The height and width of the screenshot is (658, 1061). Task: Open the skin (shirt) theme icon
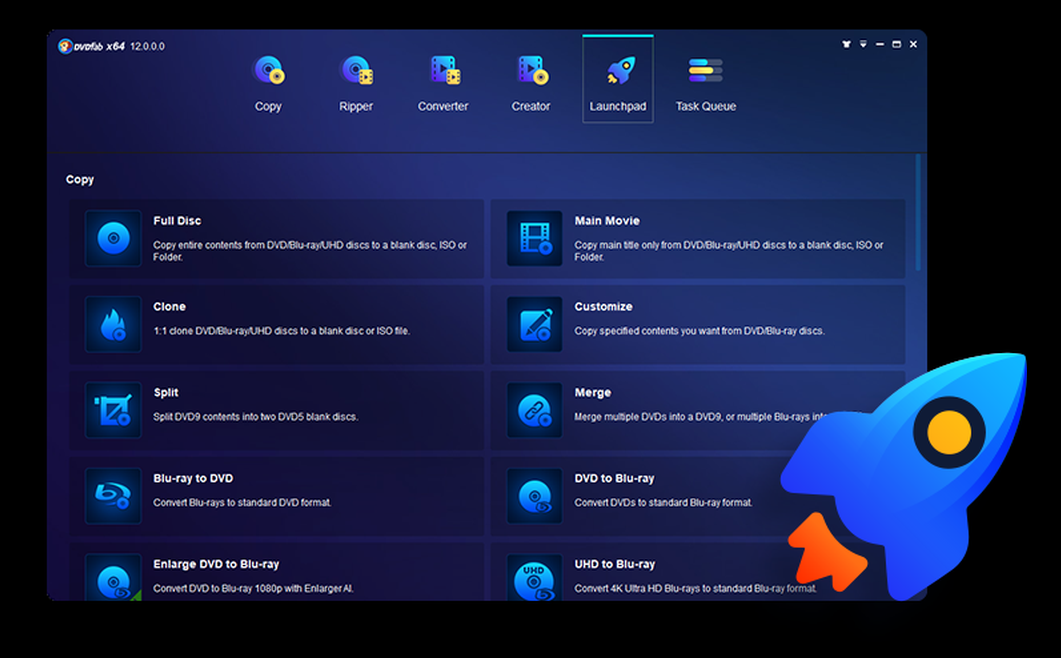pyautogui.click(x=846, y=44)
